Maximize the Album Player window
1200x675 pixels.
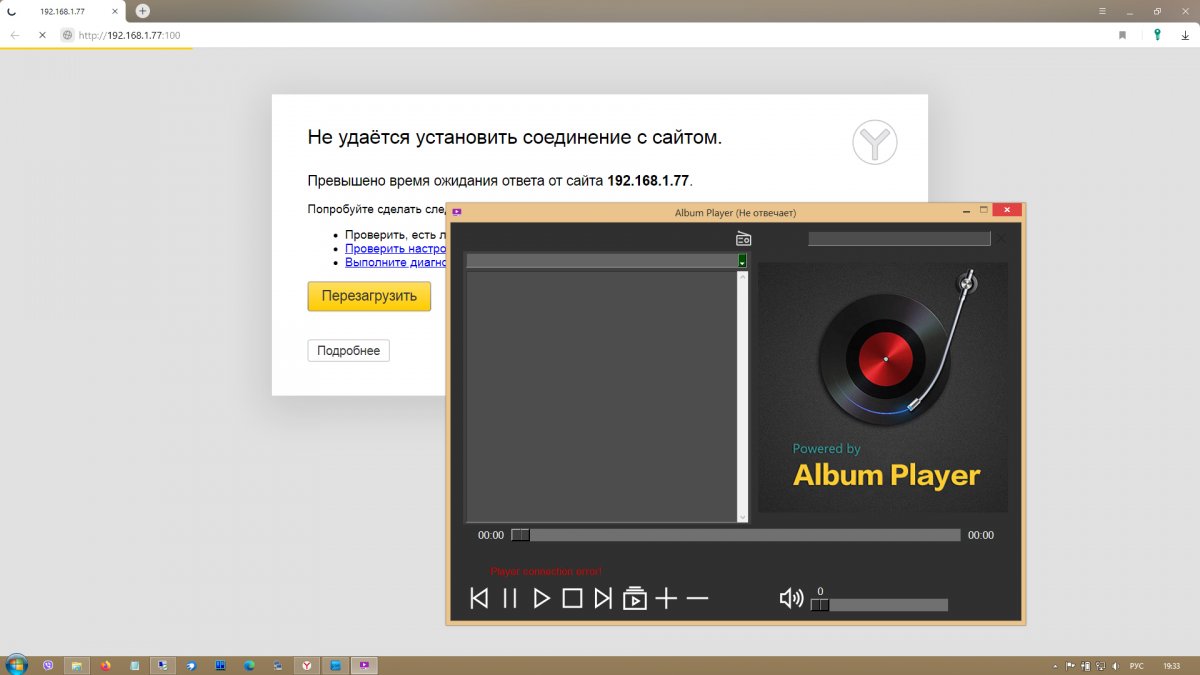(x=984, y=210)
